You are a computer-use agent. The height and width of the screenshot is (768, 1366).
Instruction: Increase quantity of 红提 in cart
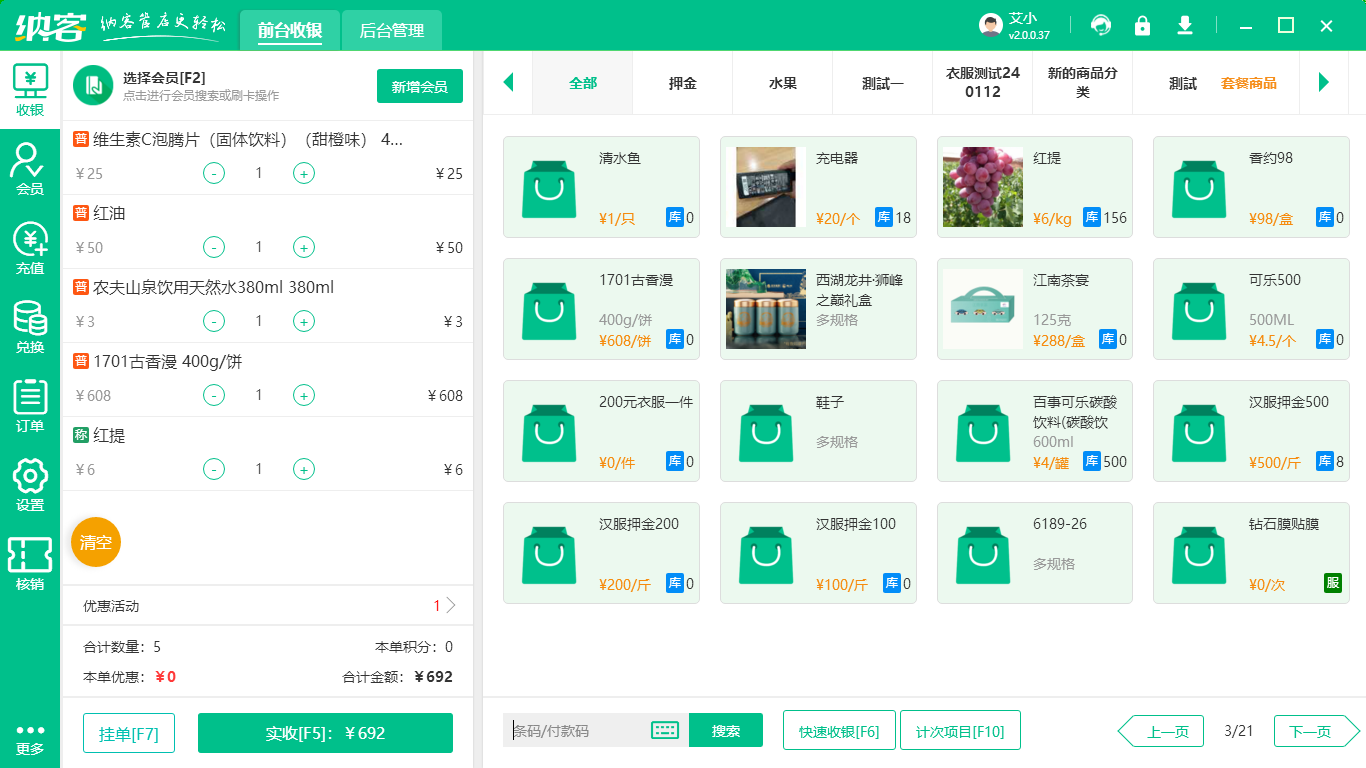[x=304, y=469]
